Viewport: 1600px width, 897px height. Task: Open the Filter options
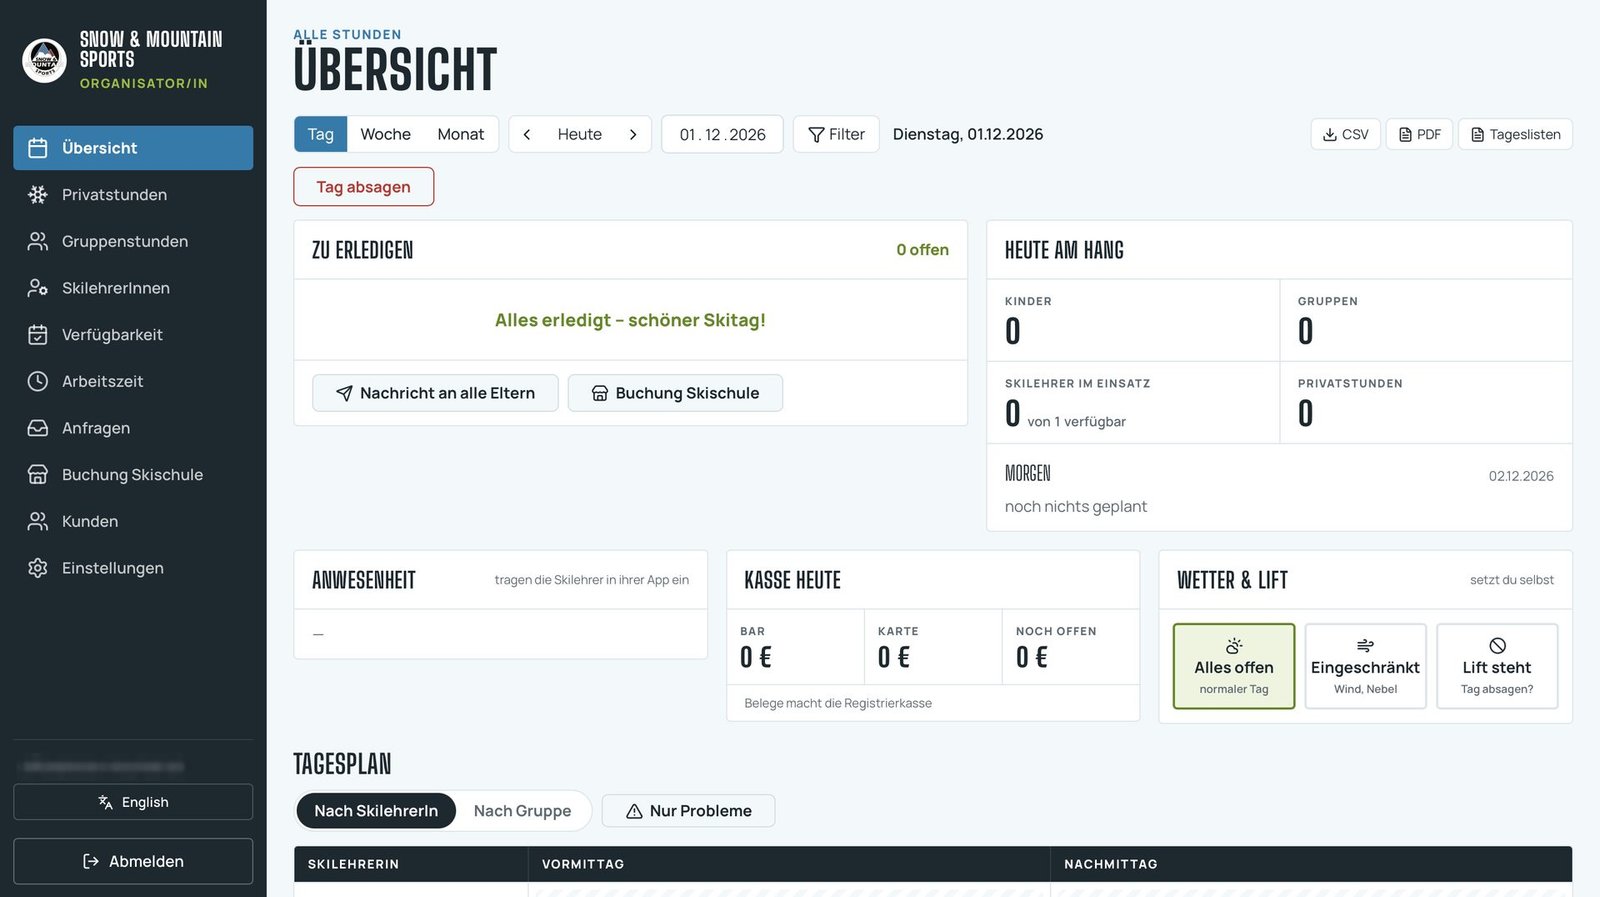pyautogui.click(x=836, y=134)
